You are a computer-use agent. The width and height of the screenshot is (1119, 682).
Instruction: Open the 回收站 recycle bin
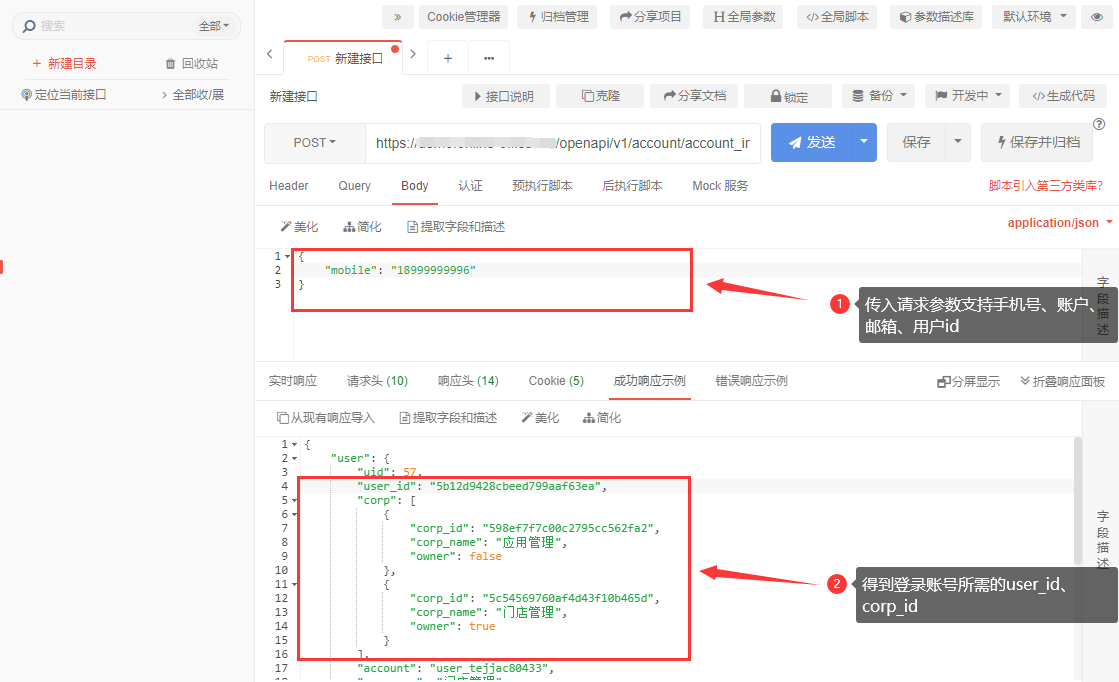pos(191,63)
